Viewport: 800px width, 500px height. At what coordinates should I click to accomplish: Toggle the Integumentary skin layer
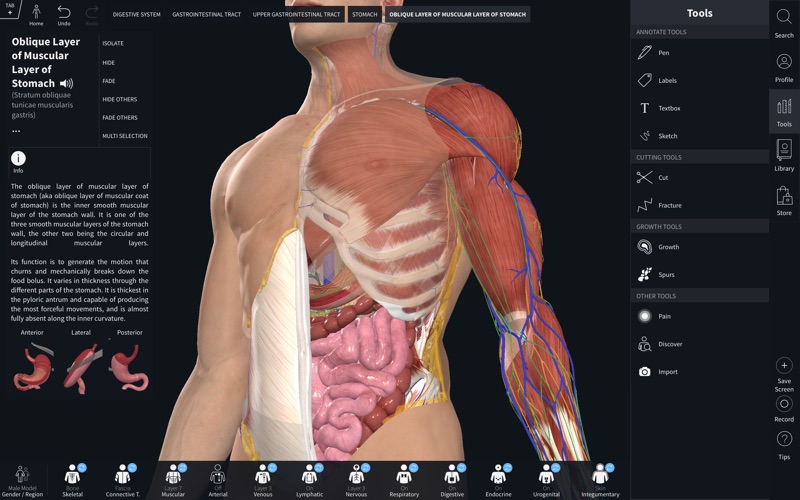[x=601, y=480]
